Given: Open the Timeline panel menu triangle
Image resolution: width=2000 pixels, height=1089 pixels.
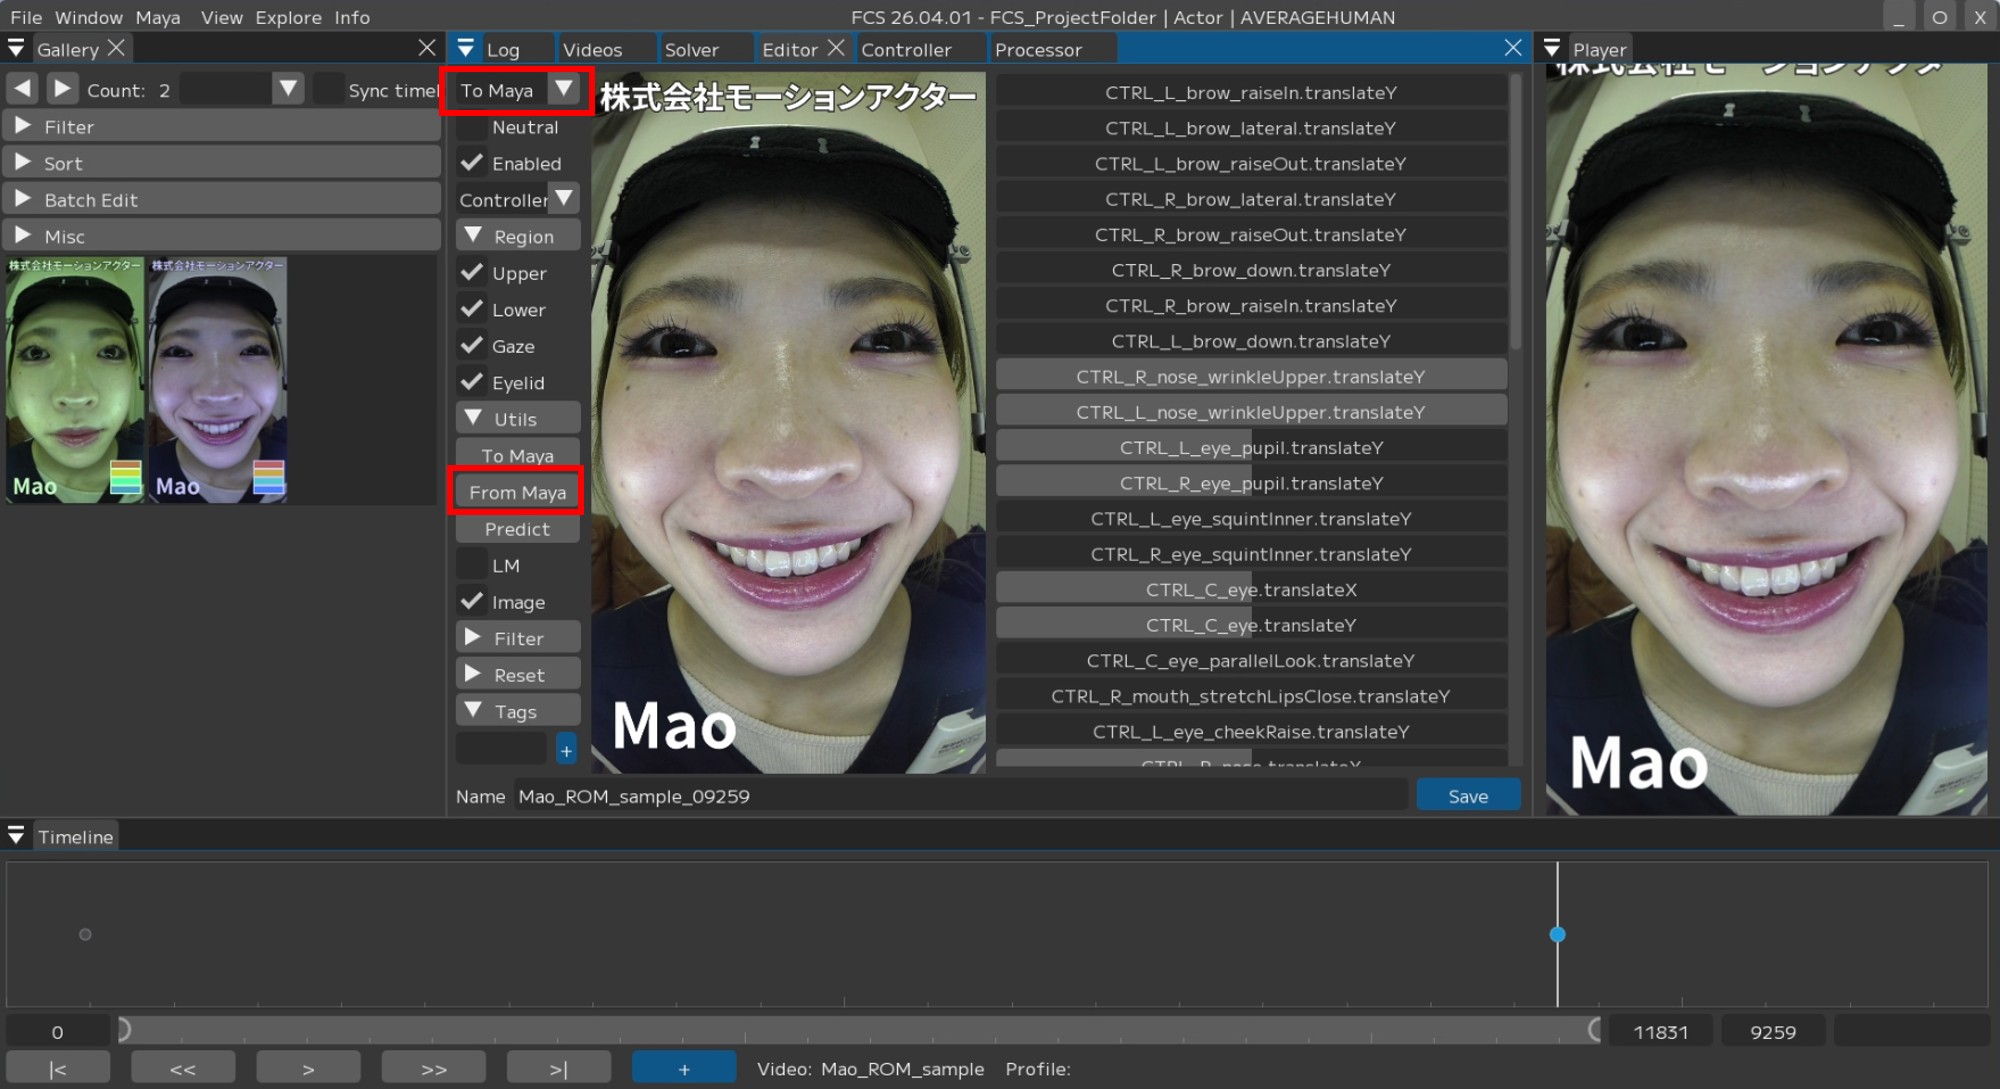Looking at the screenshot, I should (16, 836).
